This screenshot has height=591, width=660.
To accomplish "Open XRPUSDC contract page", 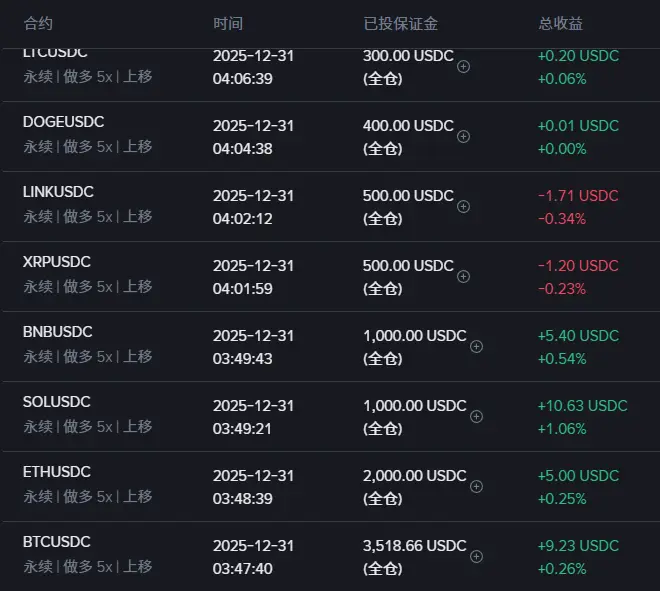I will [x=57, y=262].
